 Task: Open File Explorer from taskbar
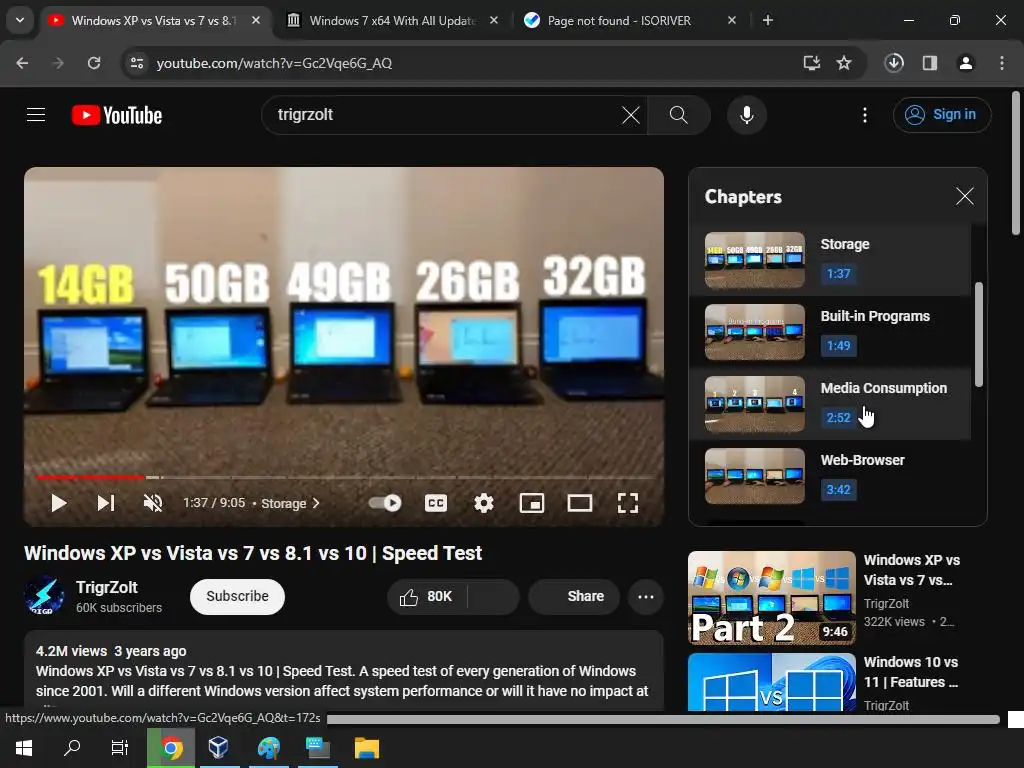point(366,748)
